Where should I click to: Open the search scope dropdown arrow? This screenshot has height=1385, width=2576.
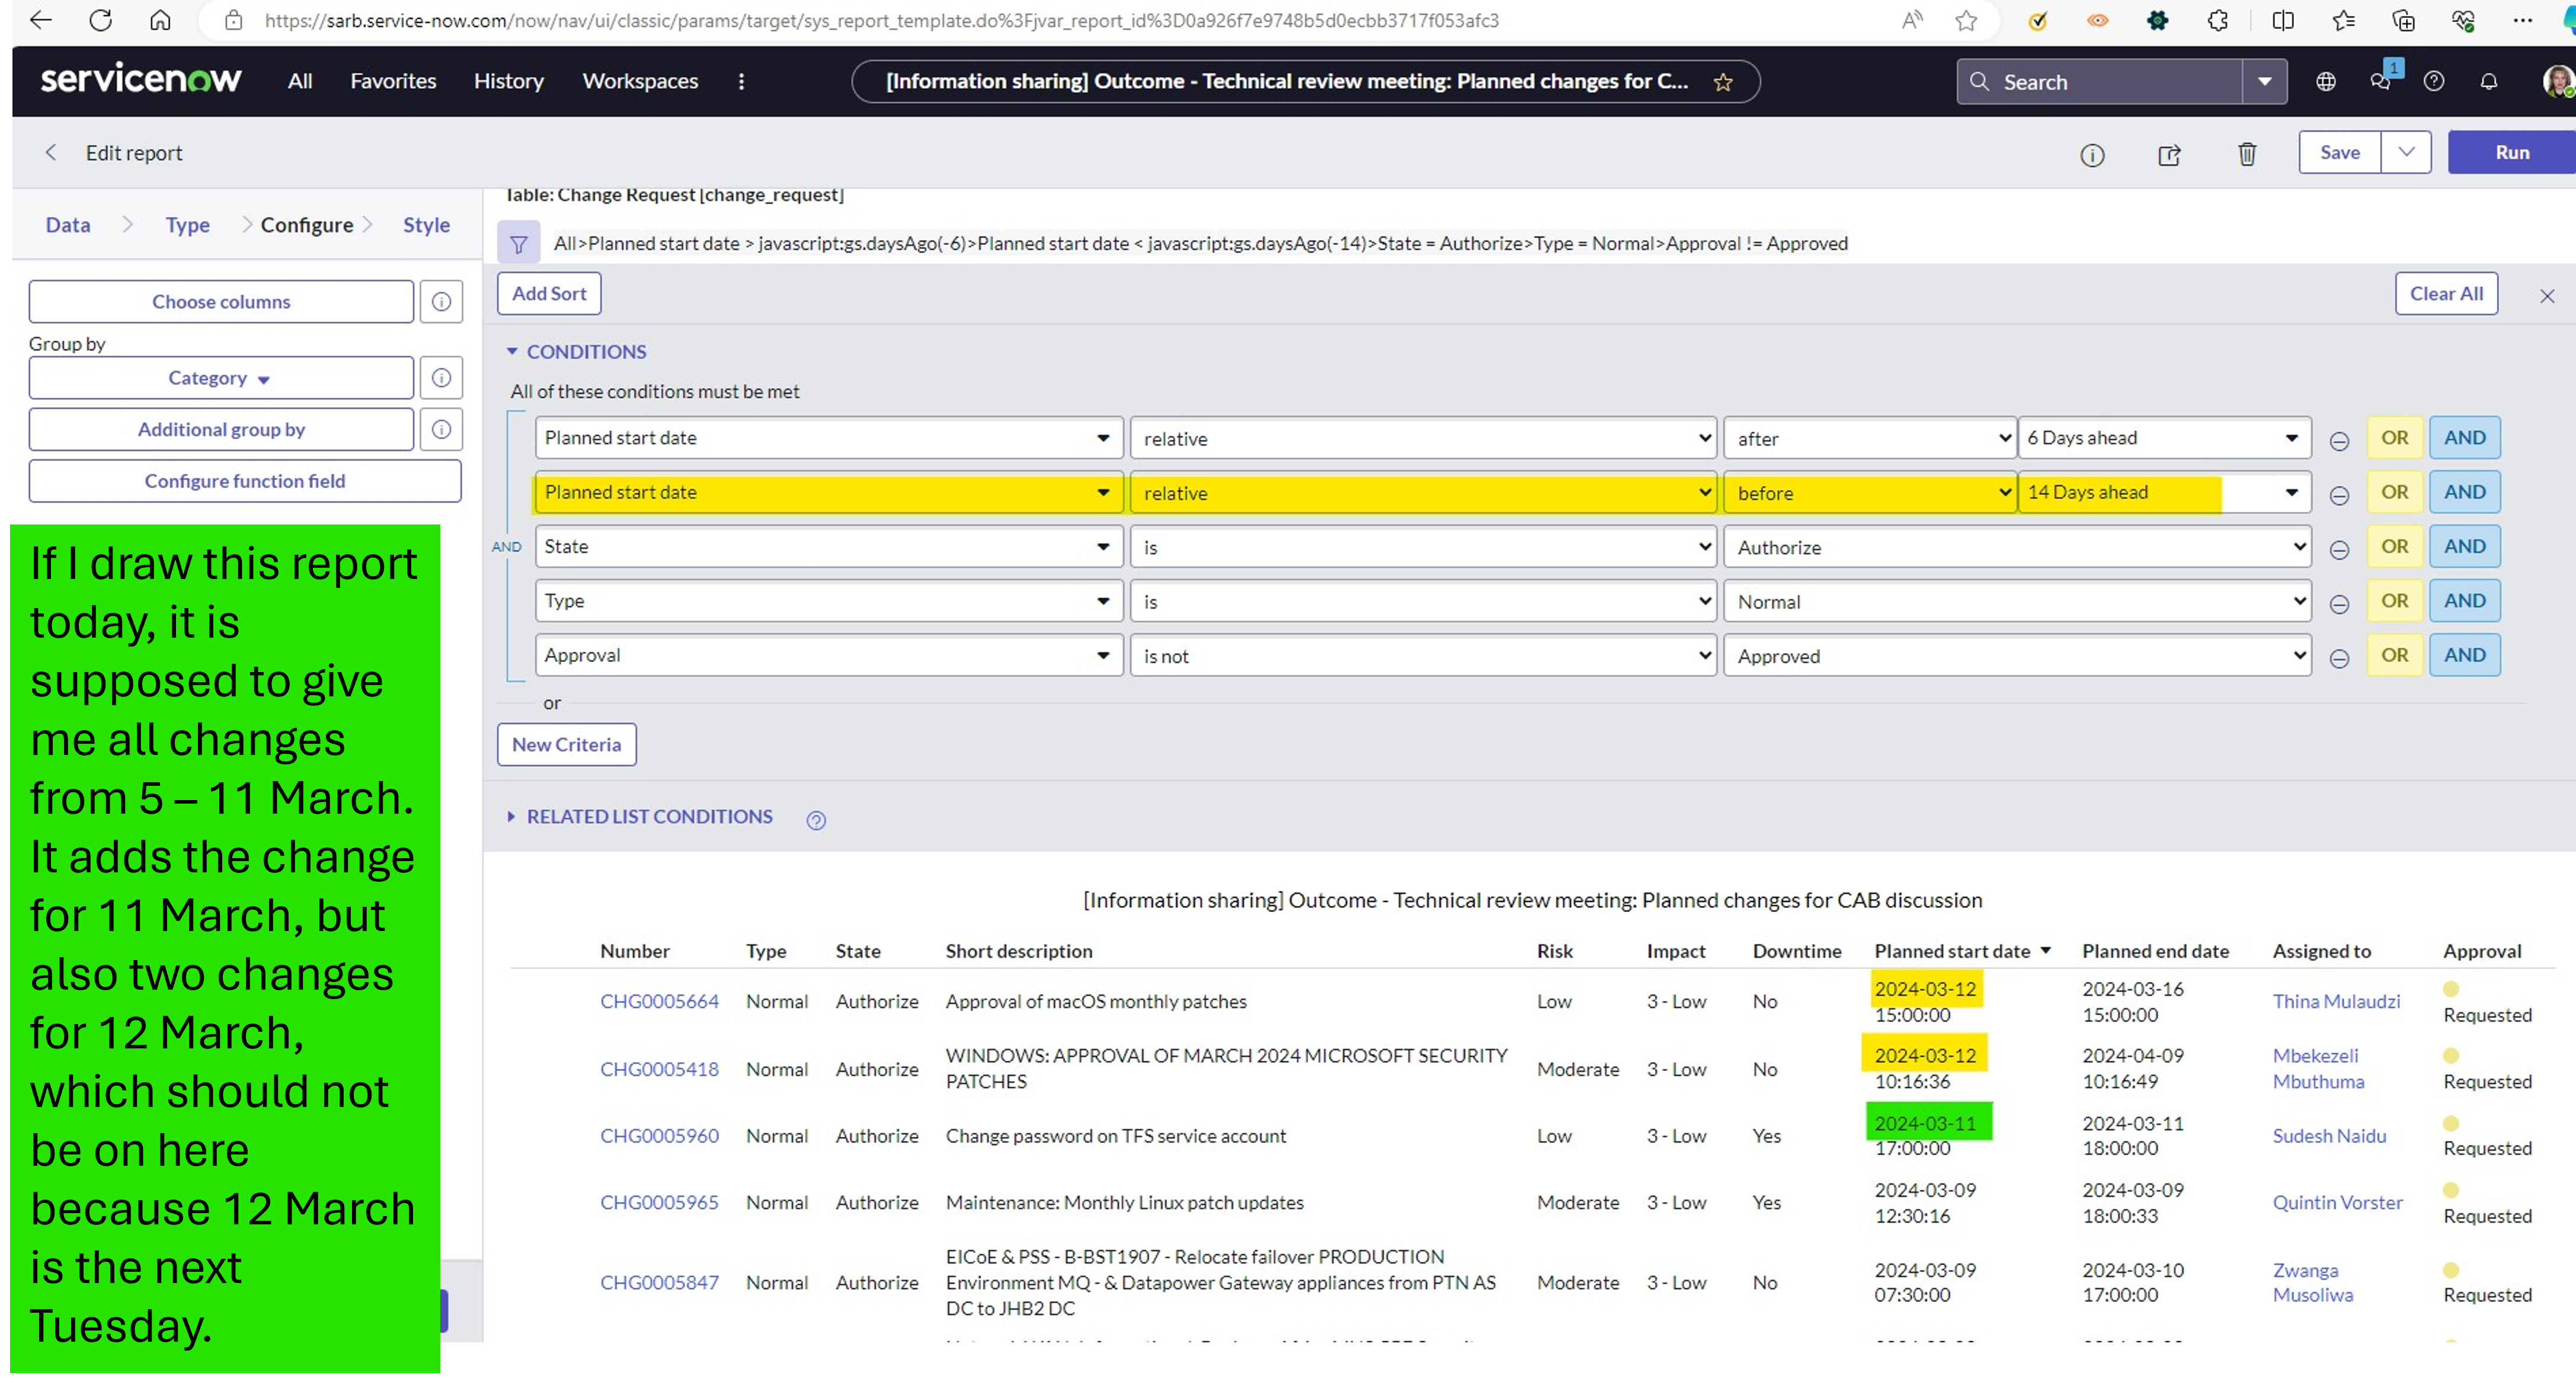click(2264, 82)
